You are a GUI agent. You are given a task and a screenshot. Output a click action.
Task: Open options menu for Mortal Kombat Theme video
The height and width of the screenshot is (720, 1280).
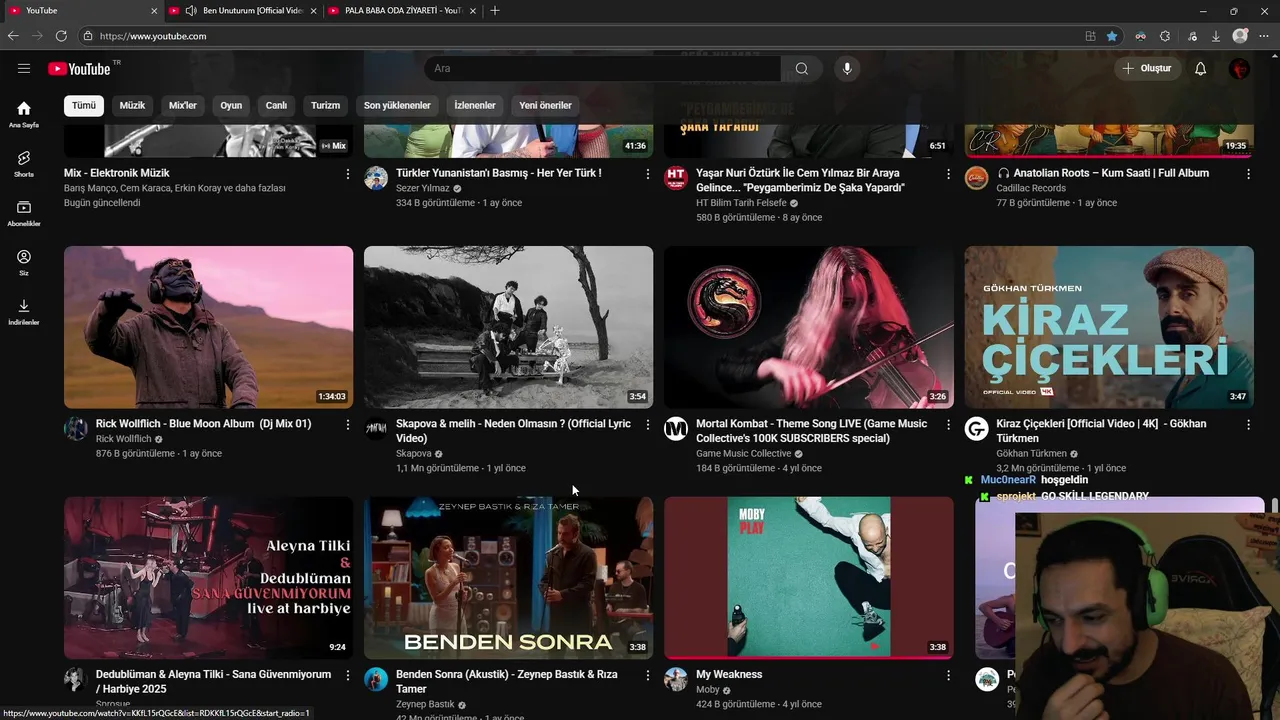948,425
